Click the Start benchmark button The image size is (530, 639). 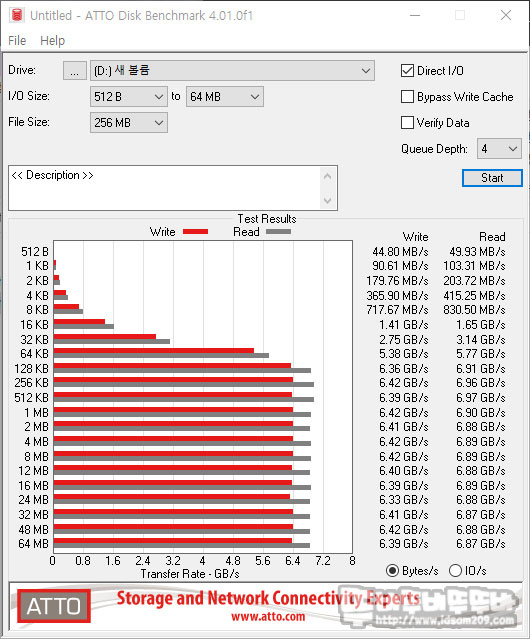coord(492,178)
